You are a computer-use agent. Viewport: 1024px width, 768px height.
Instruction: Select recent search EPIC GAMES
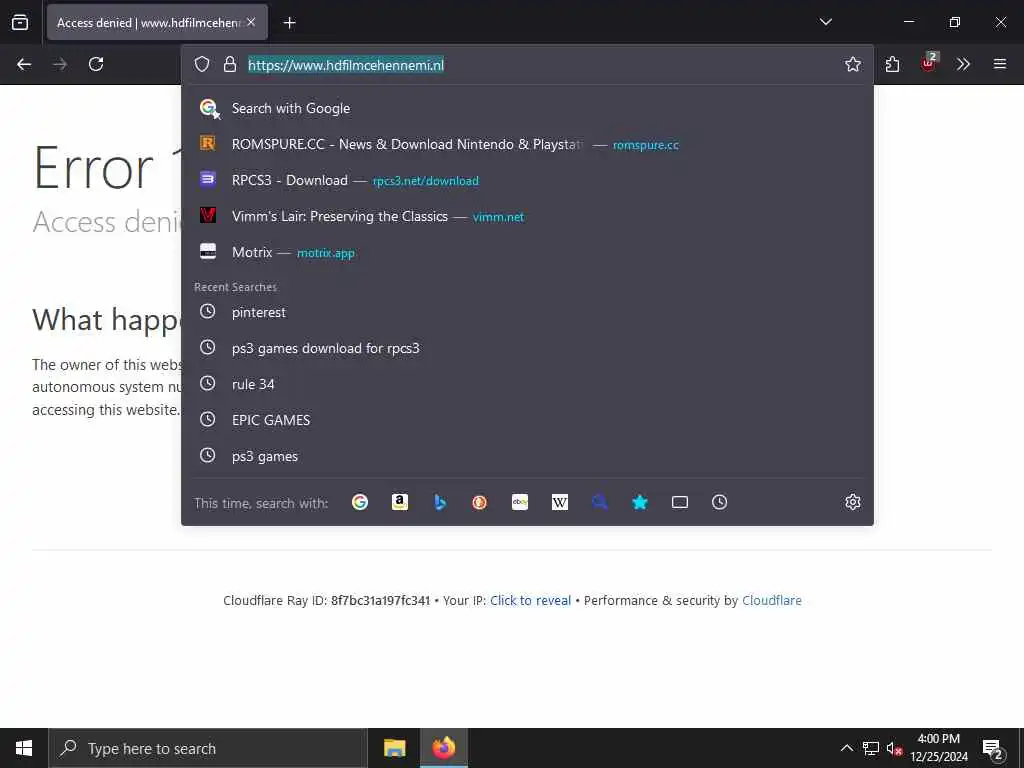coord(527,420)
